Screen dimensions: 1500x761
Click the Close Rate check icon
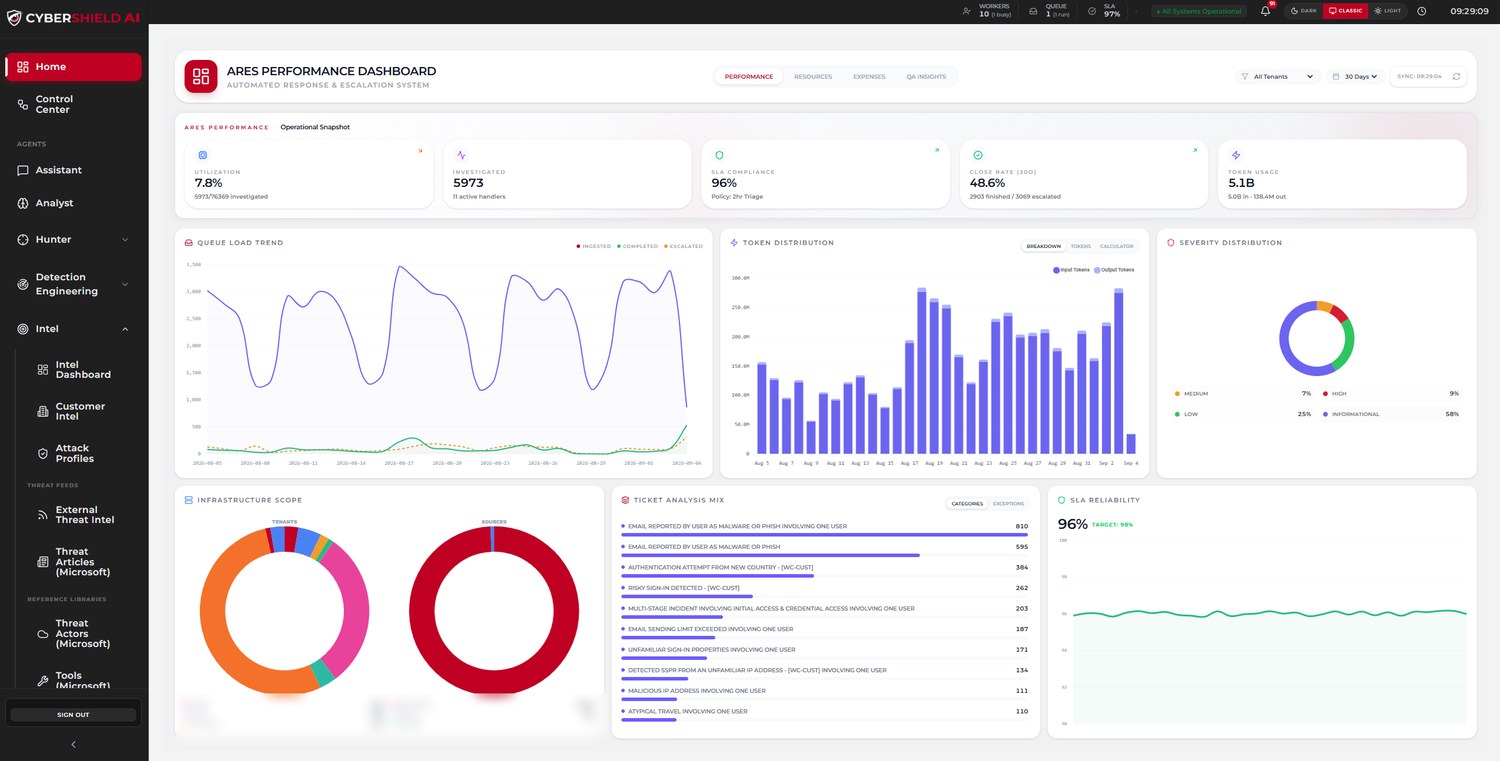coord(978,156)
